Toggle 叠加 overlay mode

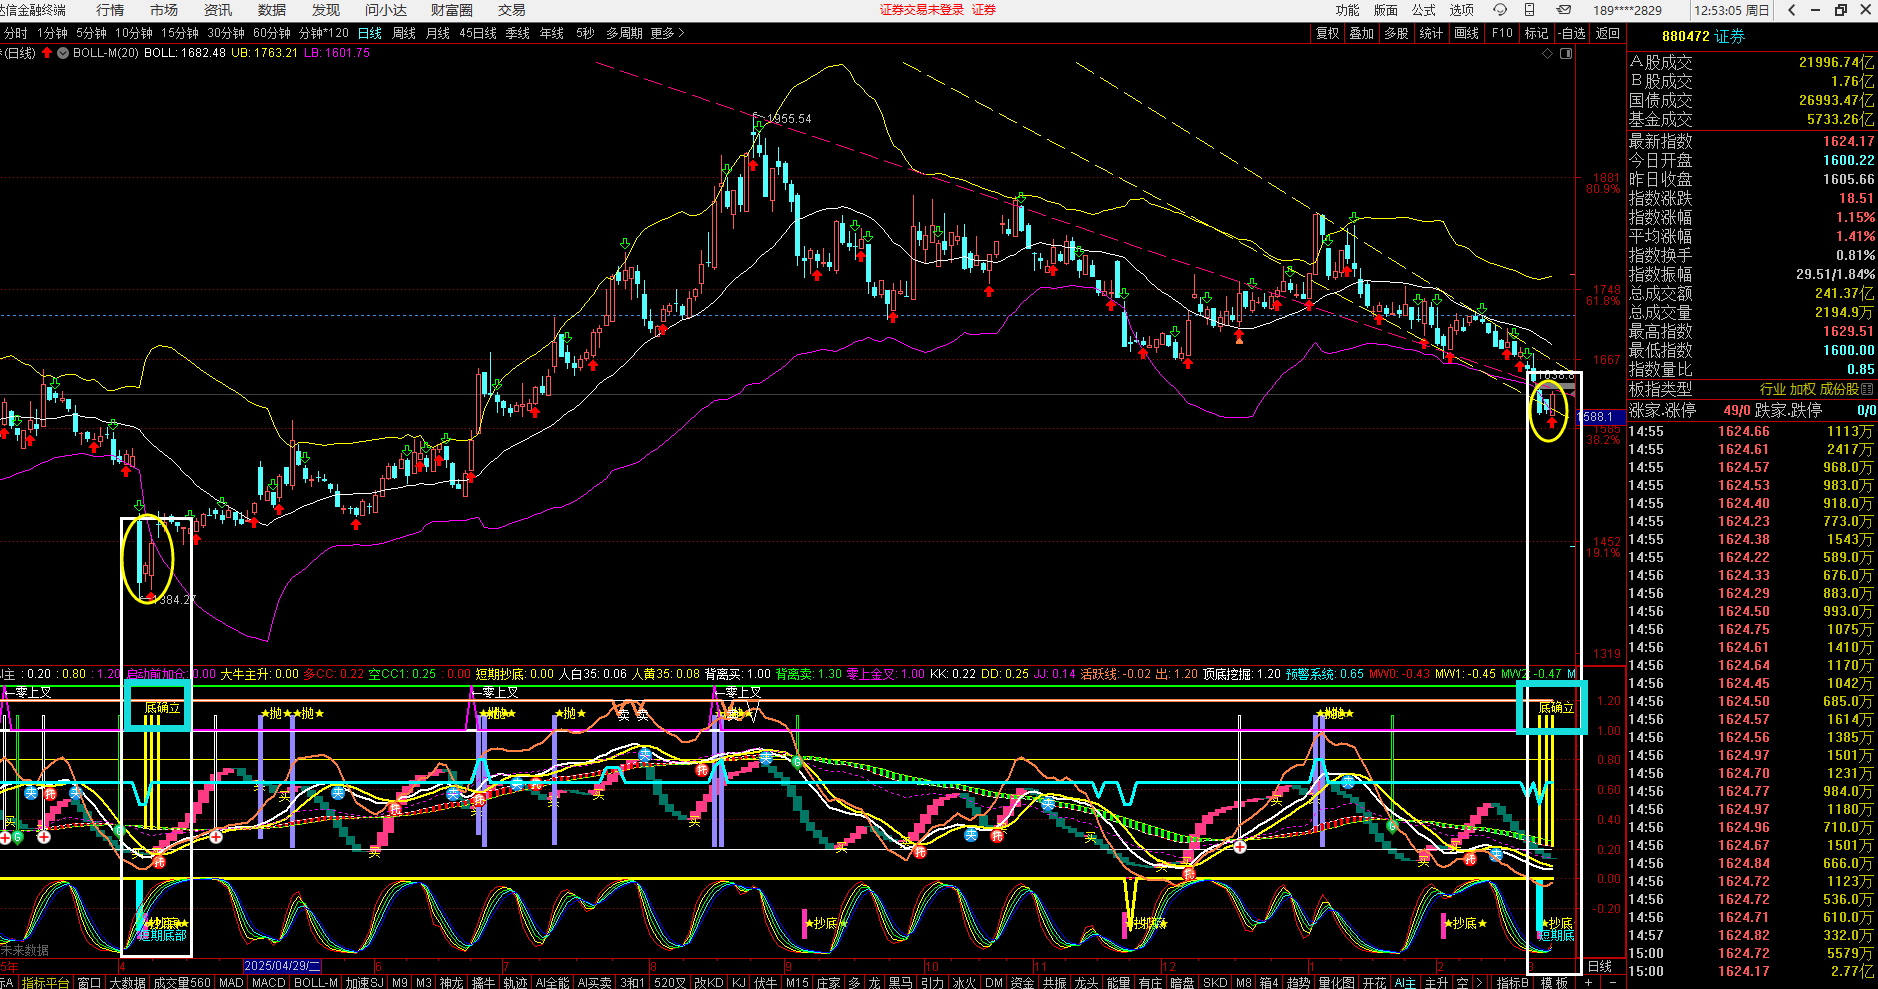click(1361, 33)
